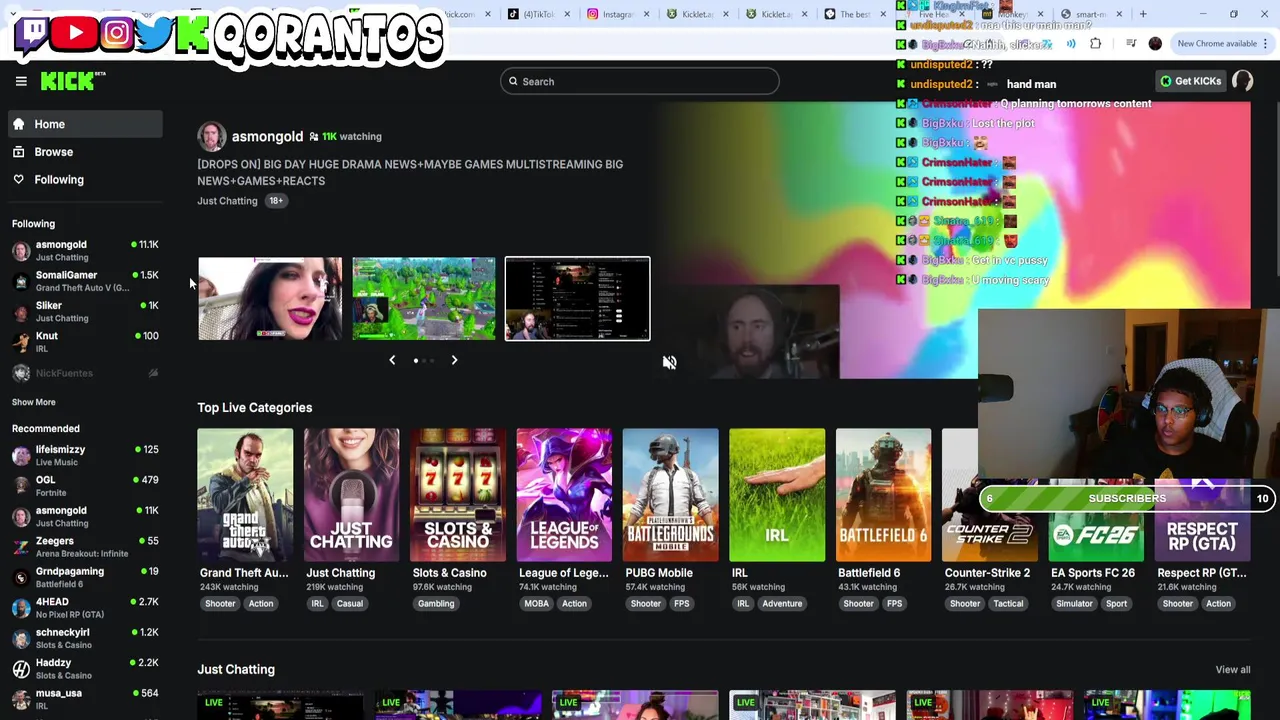Click the Just Chatting section heading

pyautogui.click(x=236, y=670)
